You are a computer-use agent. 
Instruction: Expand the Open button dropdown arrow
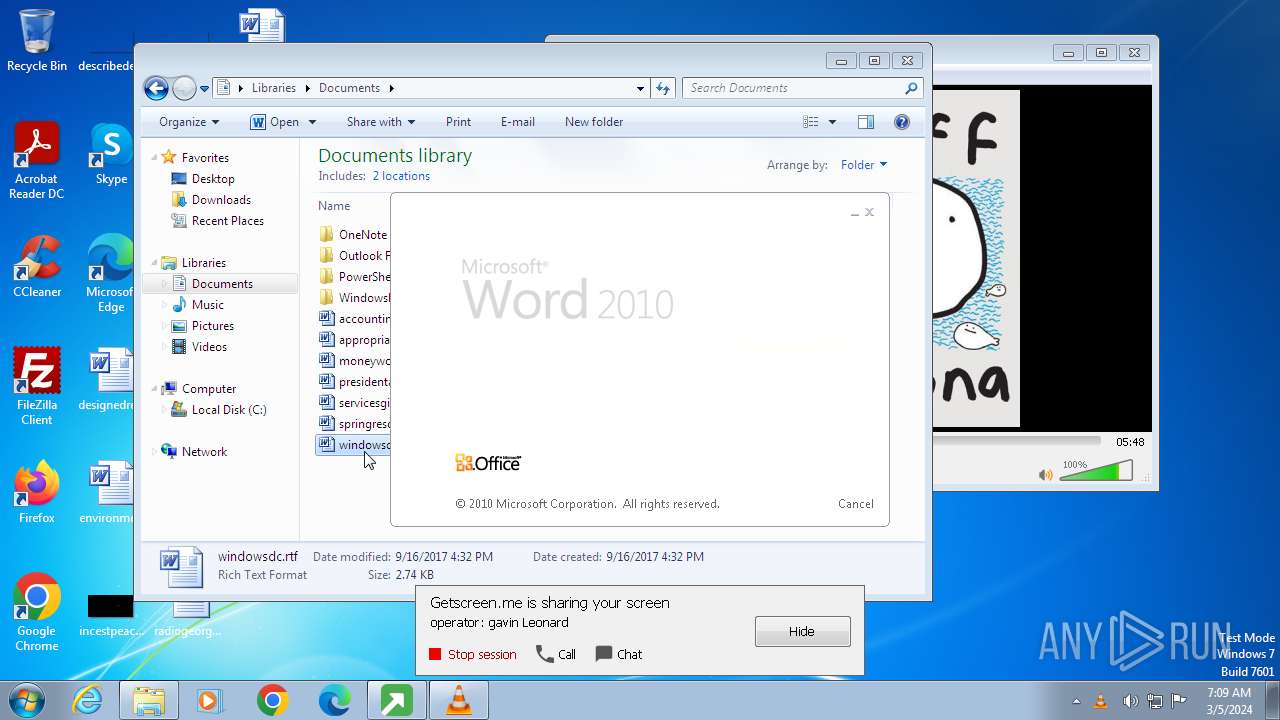click(x=312, y=122)
